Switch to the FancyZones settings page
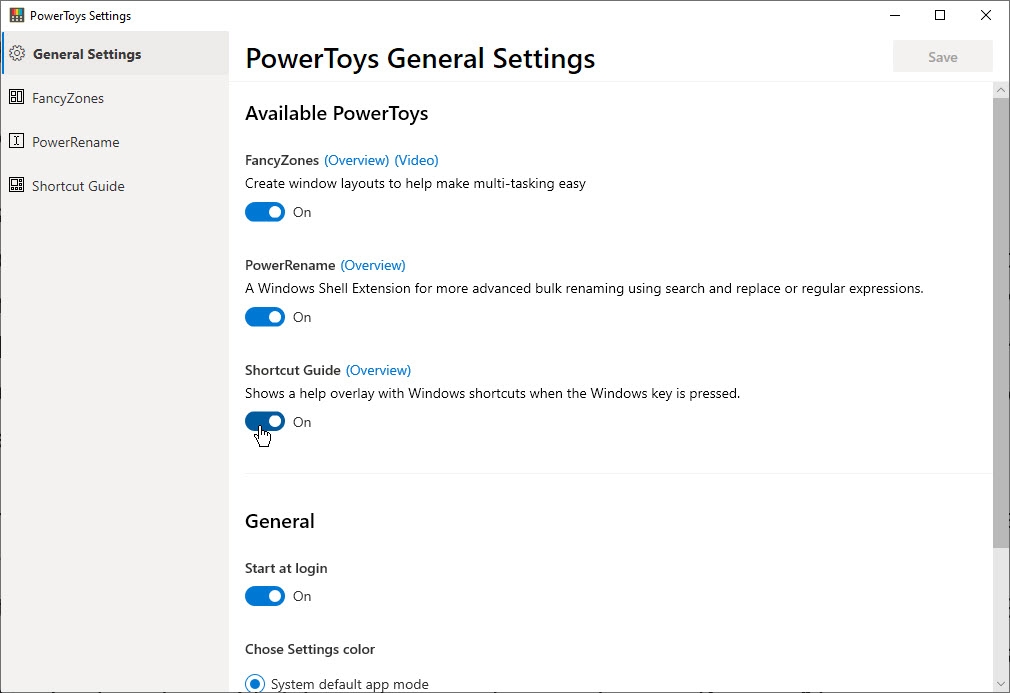 tap(66, 97)
